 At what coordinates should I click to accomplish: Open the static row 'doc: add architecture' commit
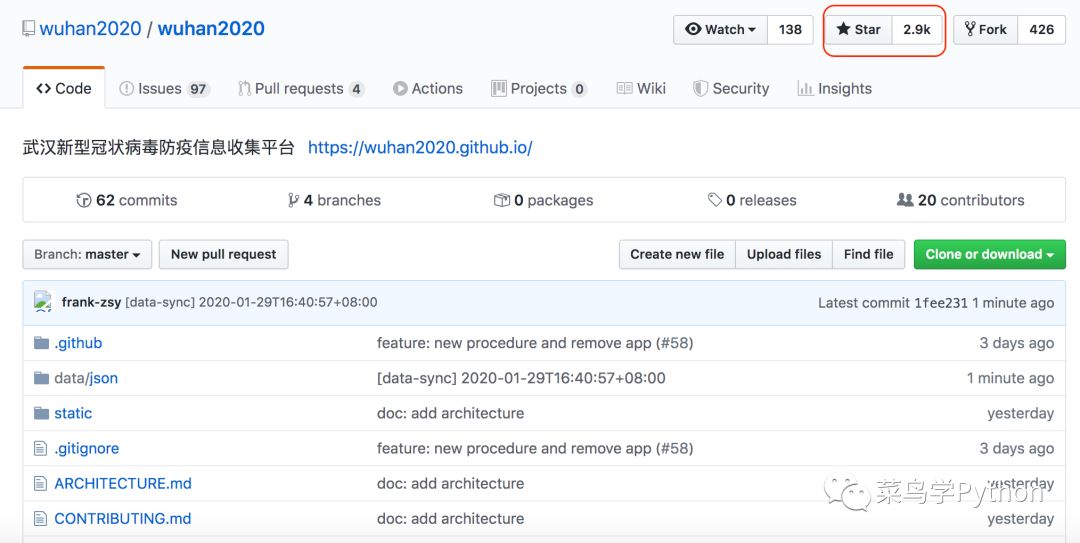click(x=450, y=413)
